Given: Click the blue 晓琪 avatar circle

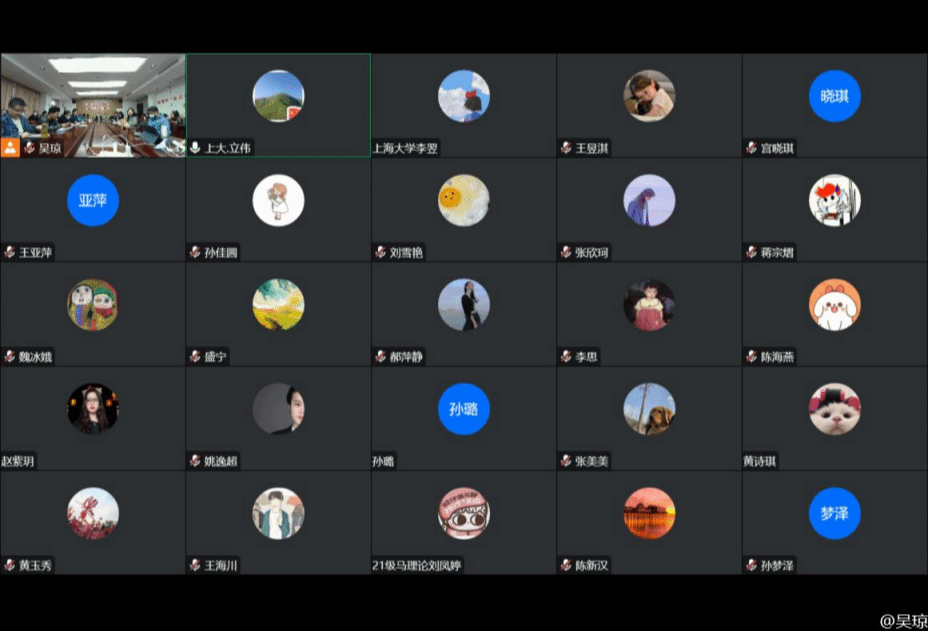Looking at the screenshot, I should coord(834,96).
